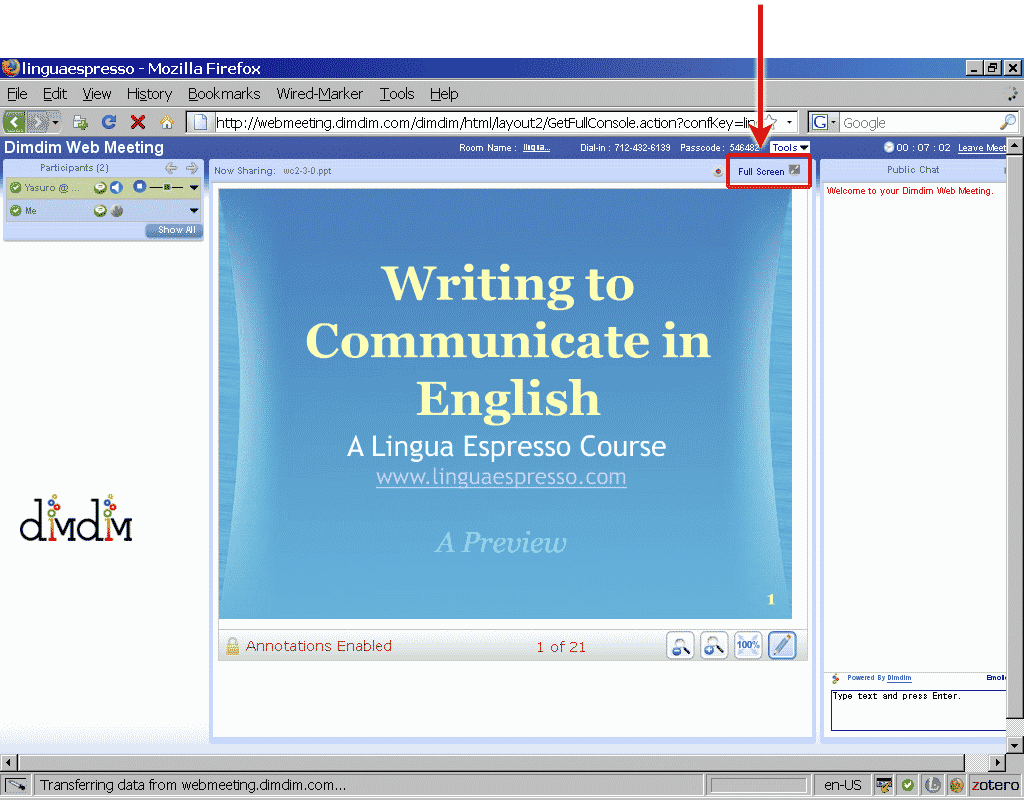Expand Yasuro's participant options arrow
Image resolution: width=1024 pixels, height=800 pixels.
point(194,188)
